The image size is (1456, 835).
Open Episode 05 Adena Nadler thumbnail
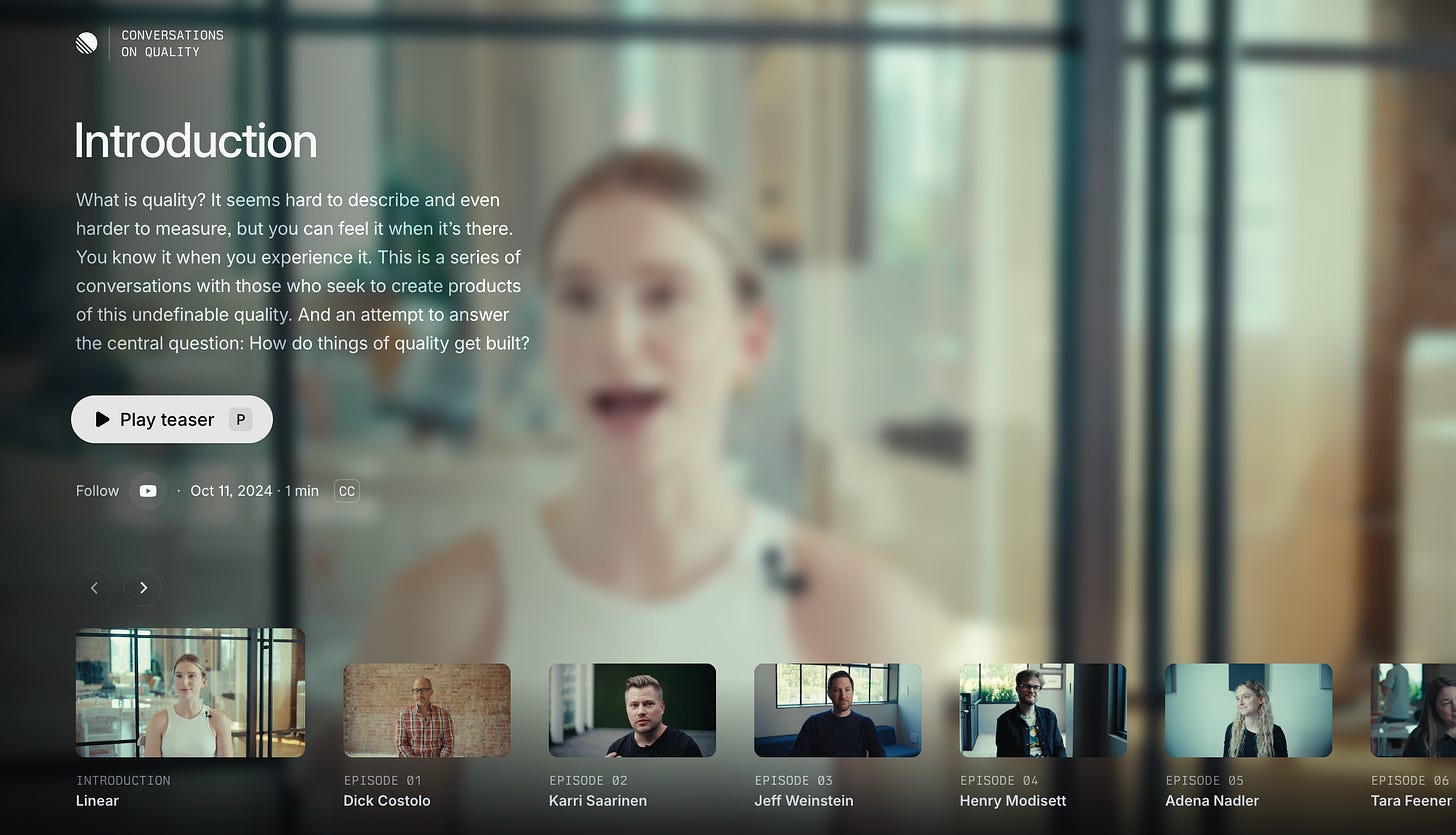click(1249, 710)
